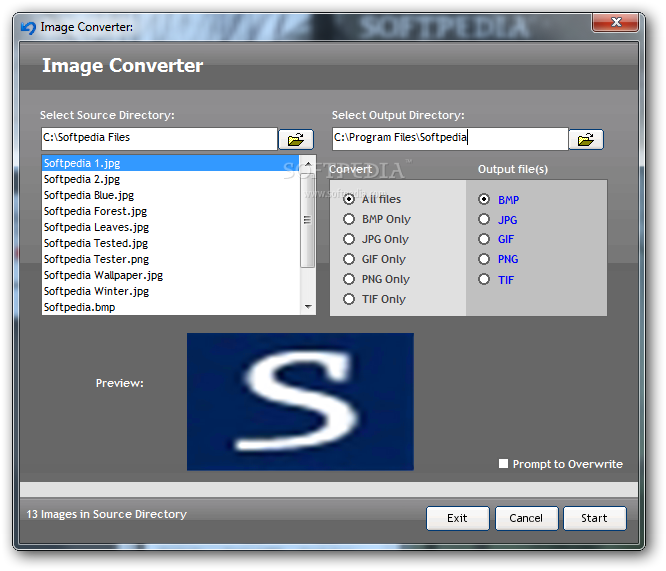Select Softpedia Blue.jpg in file list
Viewport: 666px width, 571px height.
[171, 195]
